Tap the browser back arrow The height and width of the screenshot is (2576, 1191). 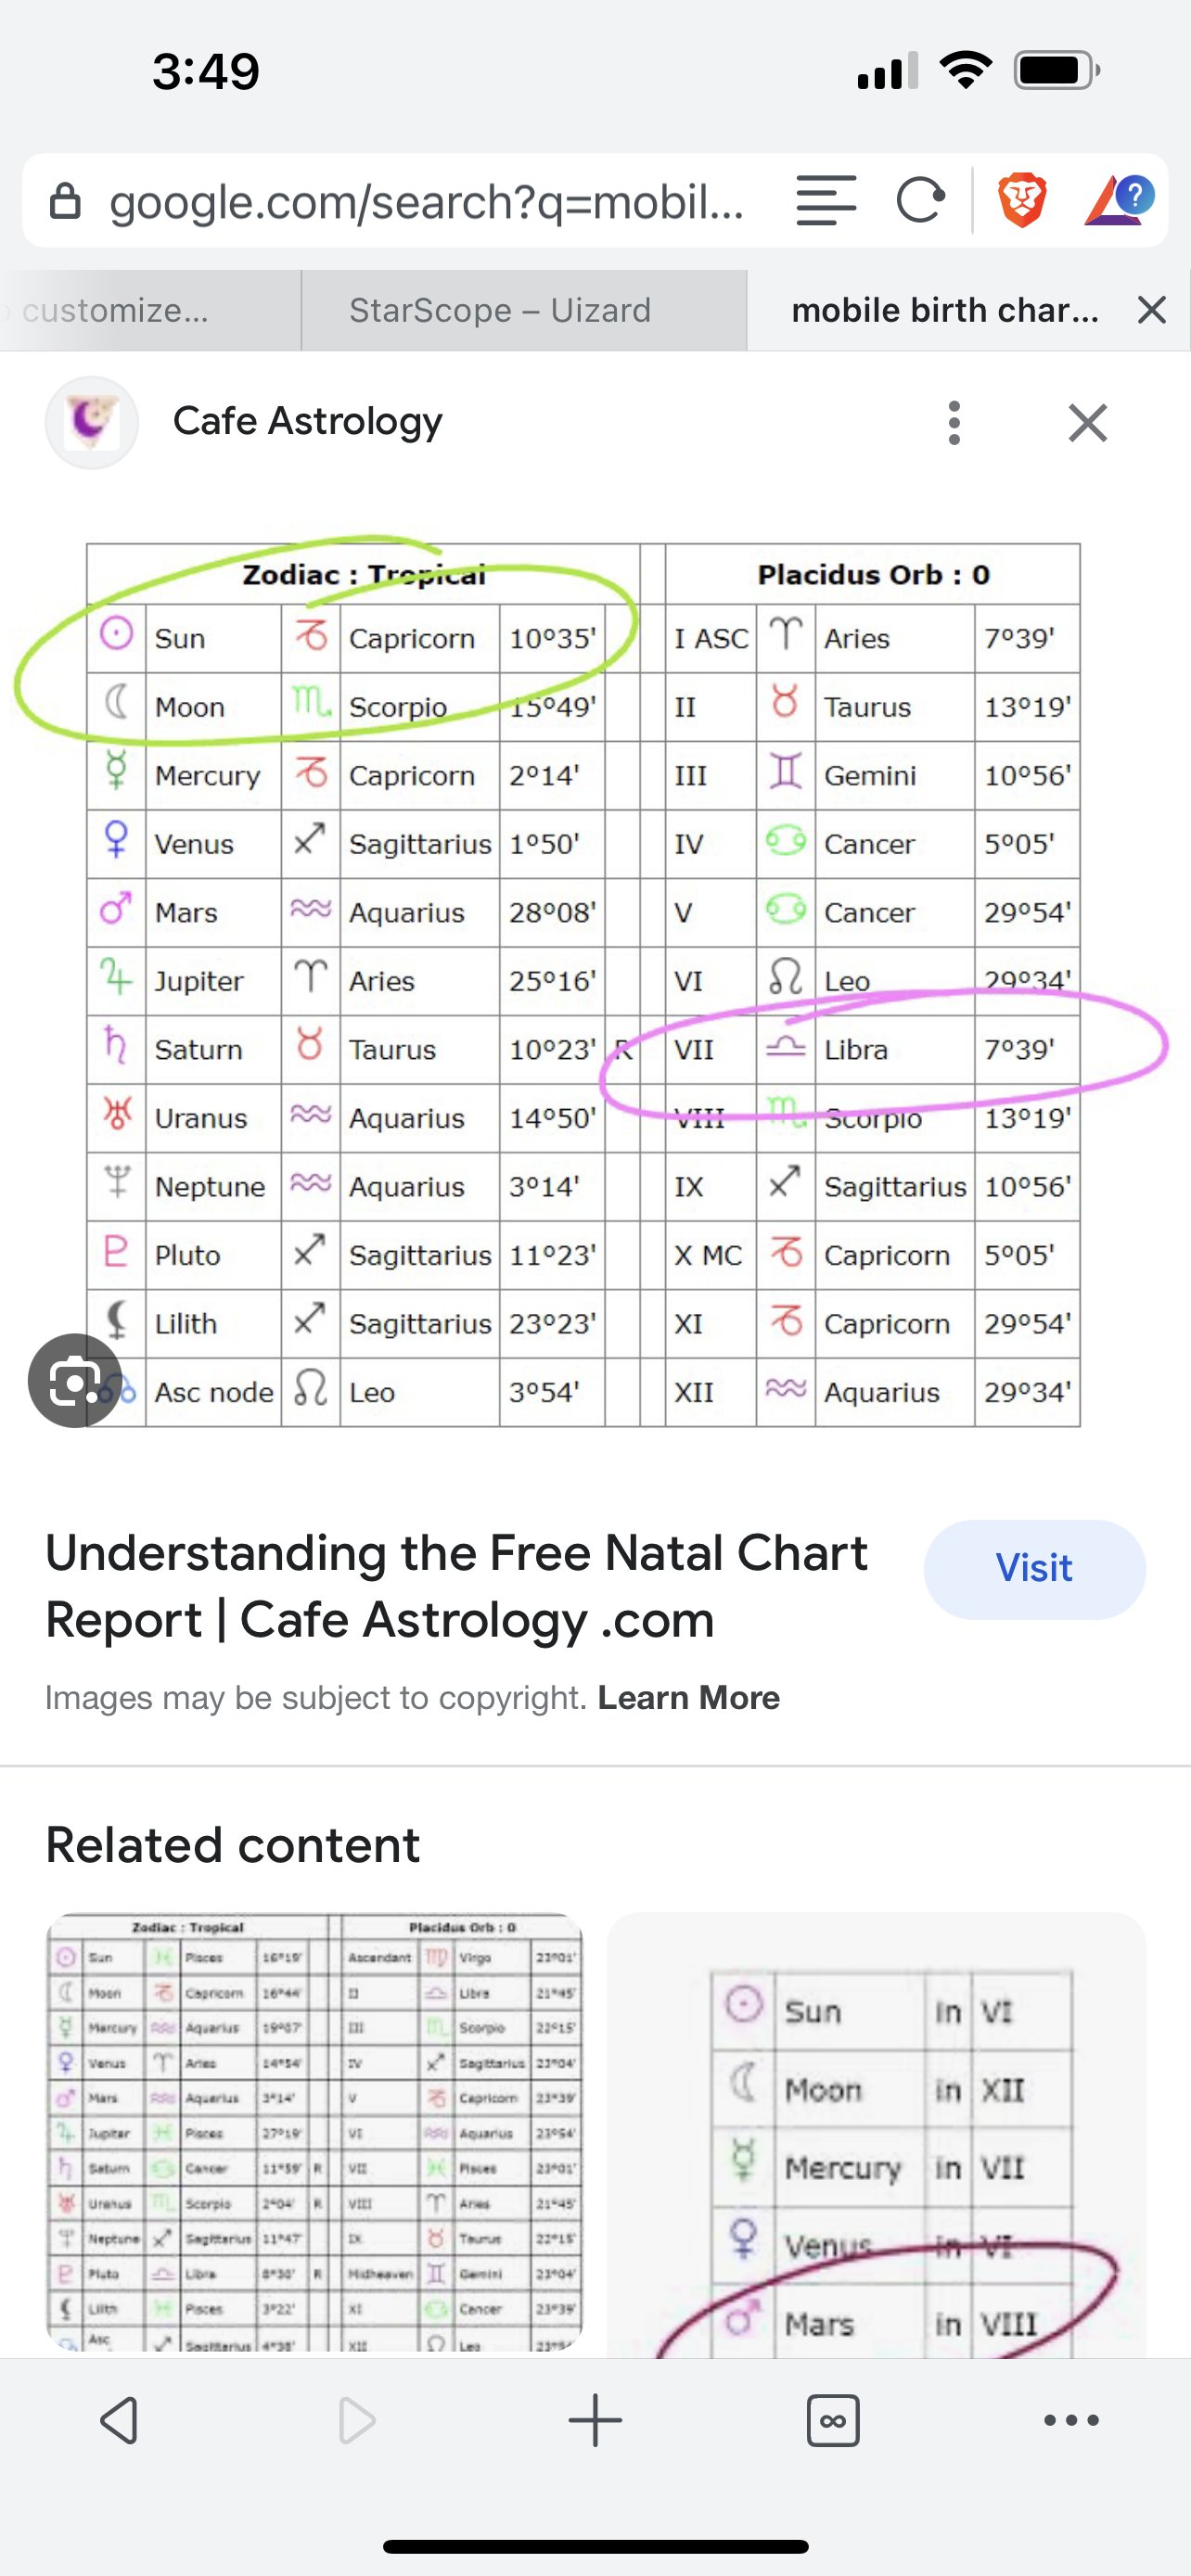[x=119, y=2420]
